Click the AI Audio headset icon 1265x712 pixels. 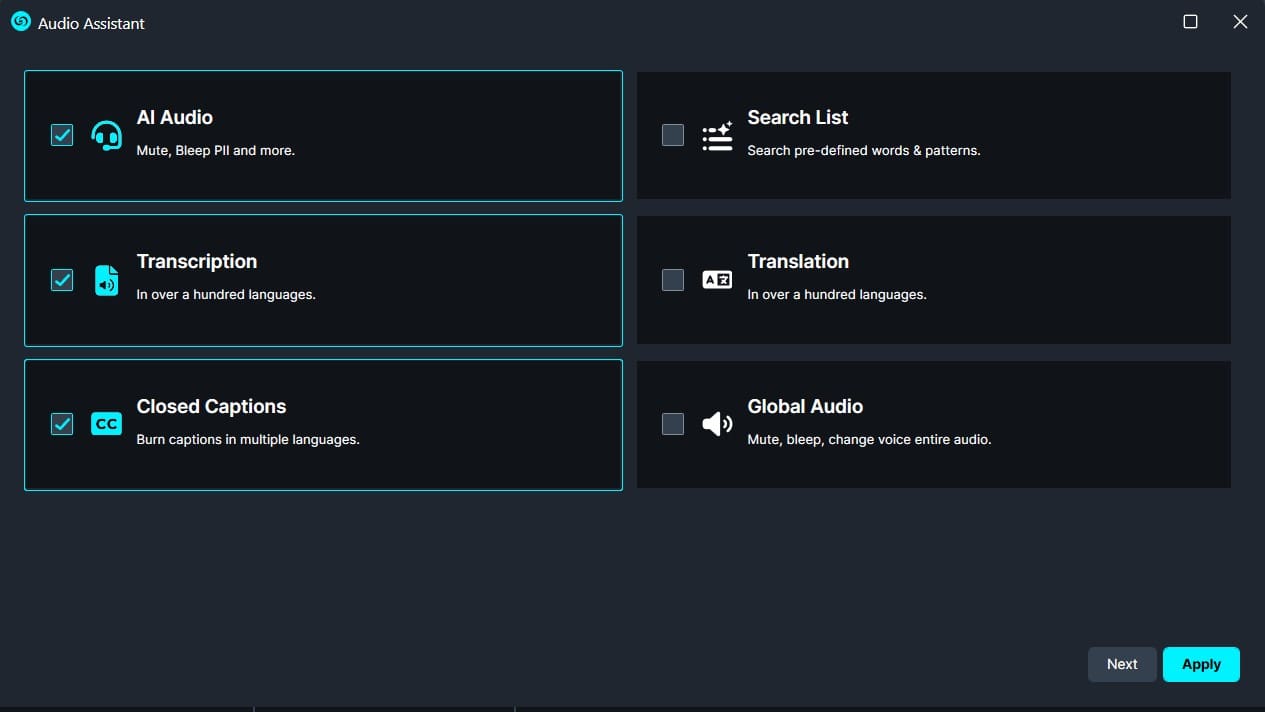(107, 135)
